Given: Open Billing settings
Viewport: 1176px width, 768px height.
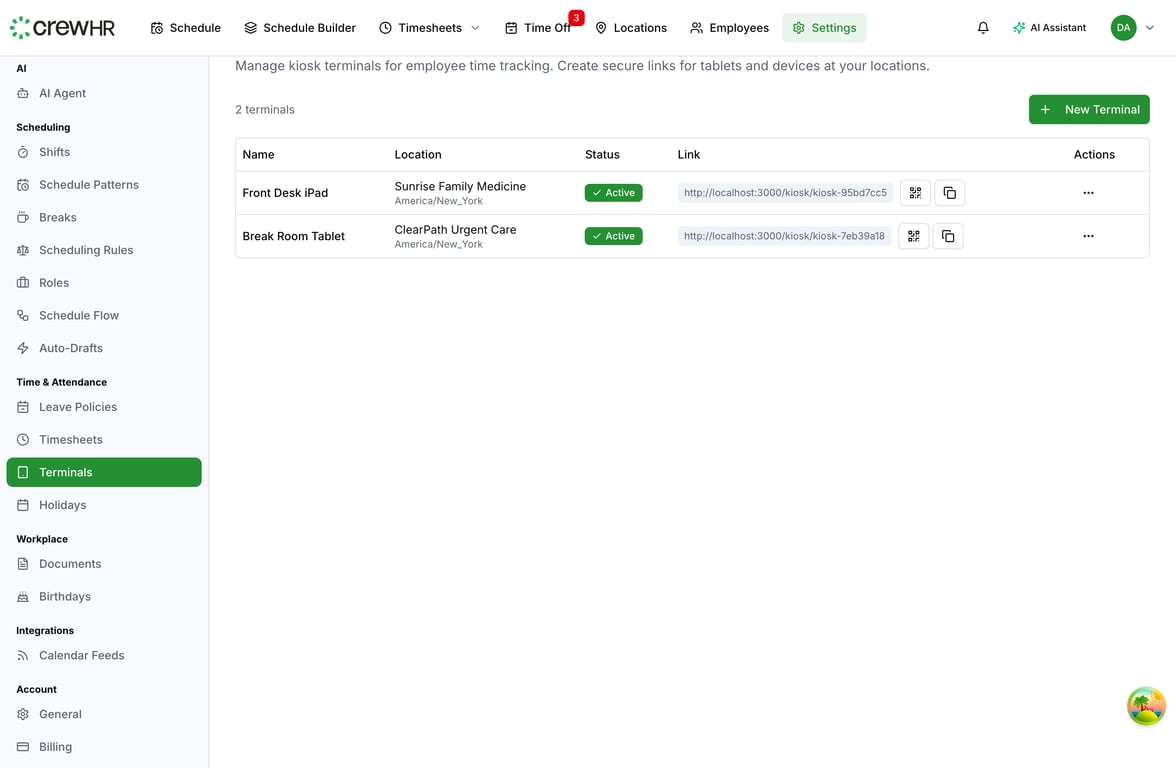Looking at the screenshot, I should [104, 747].
